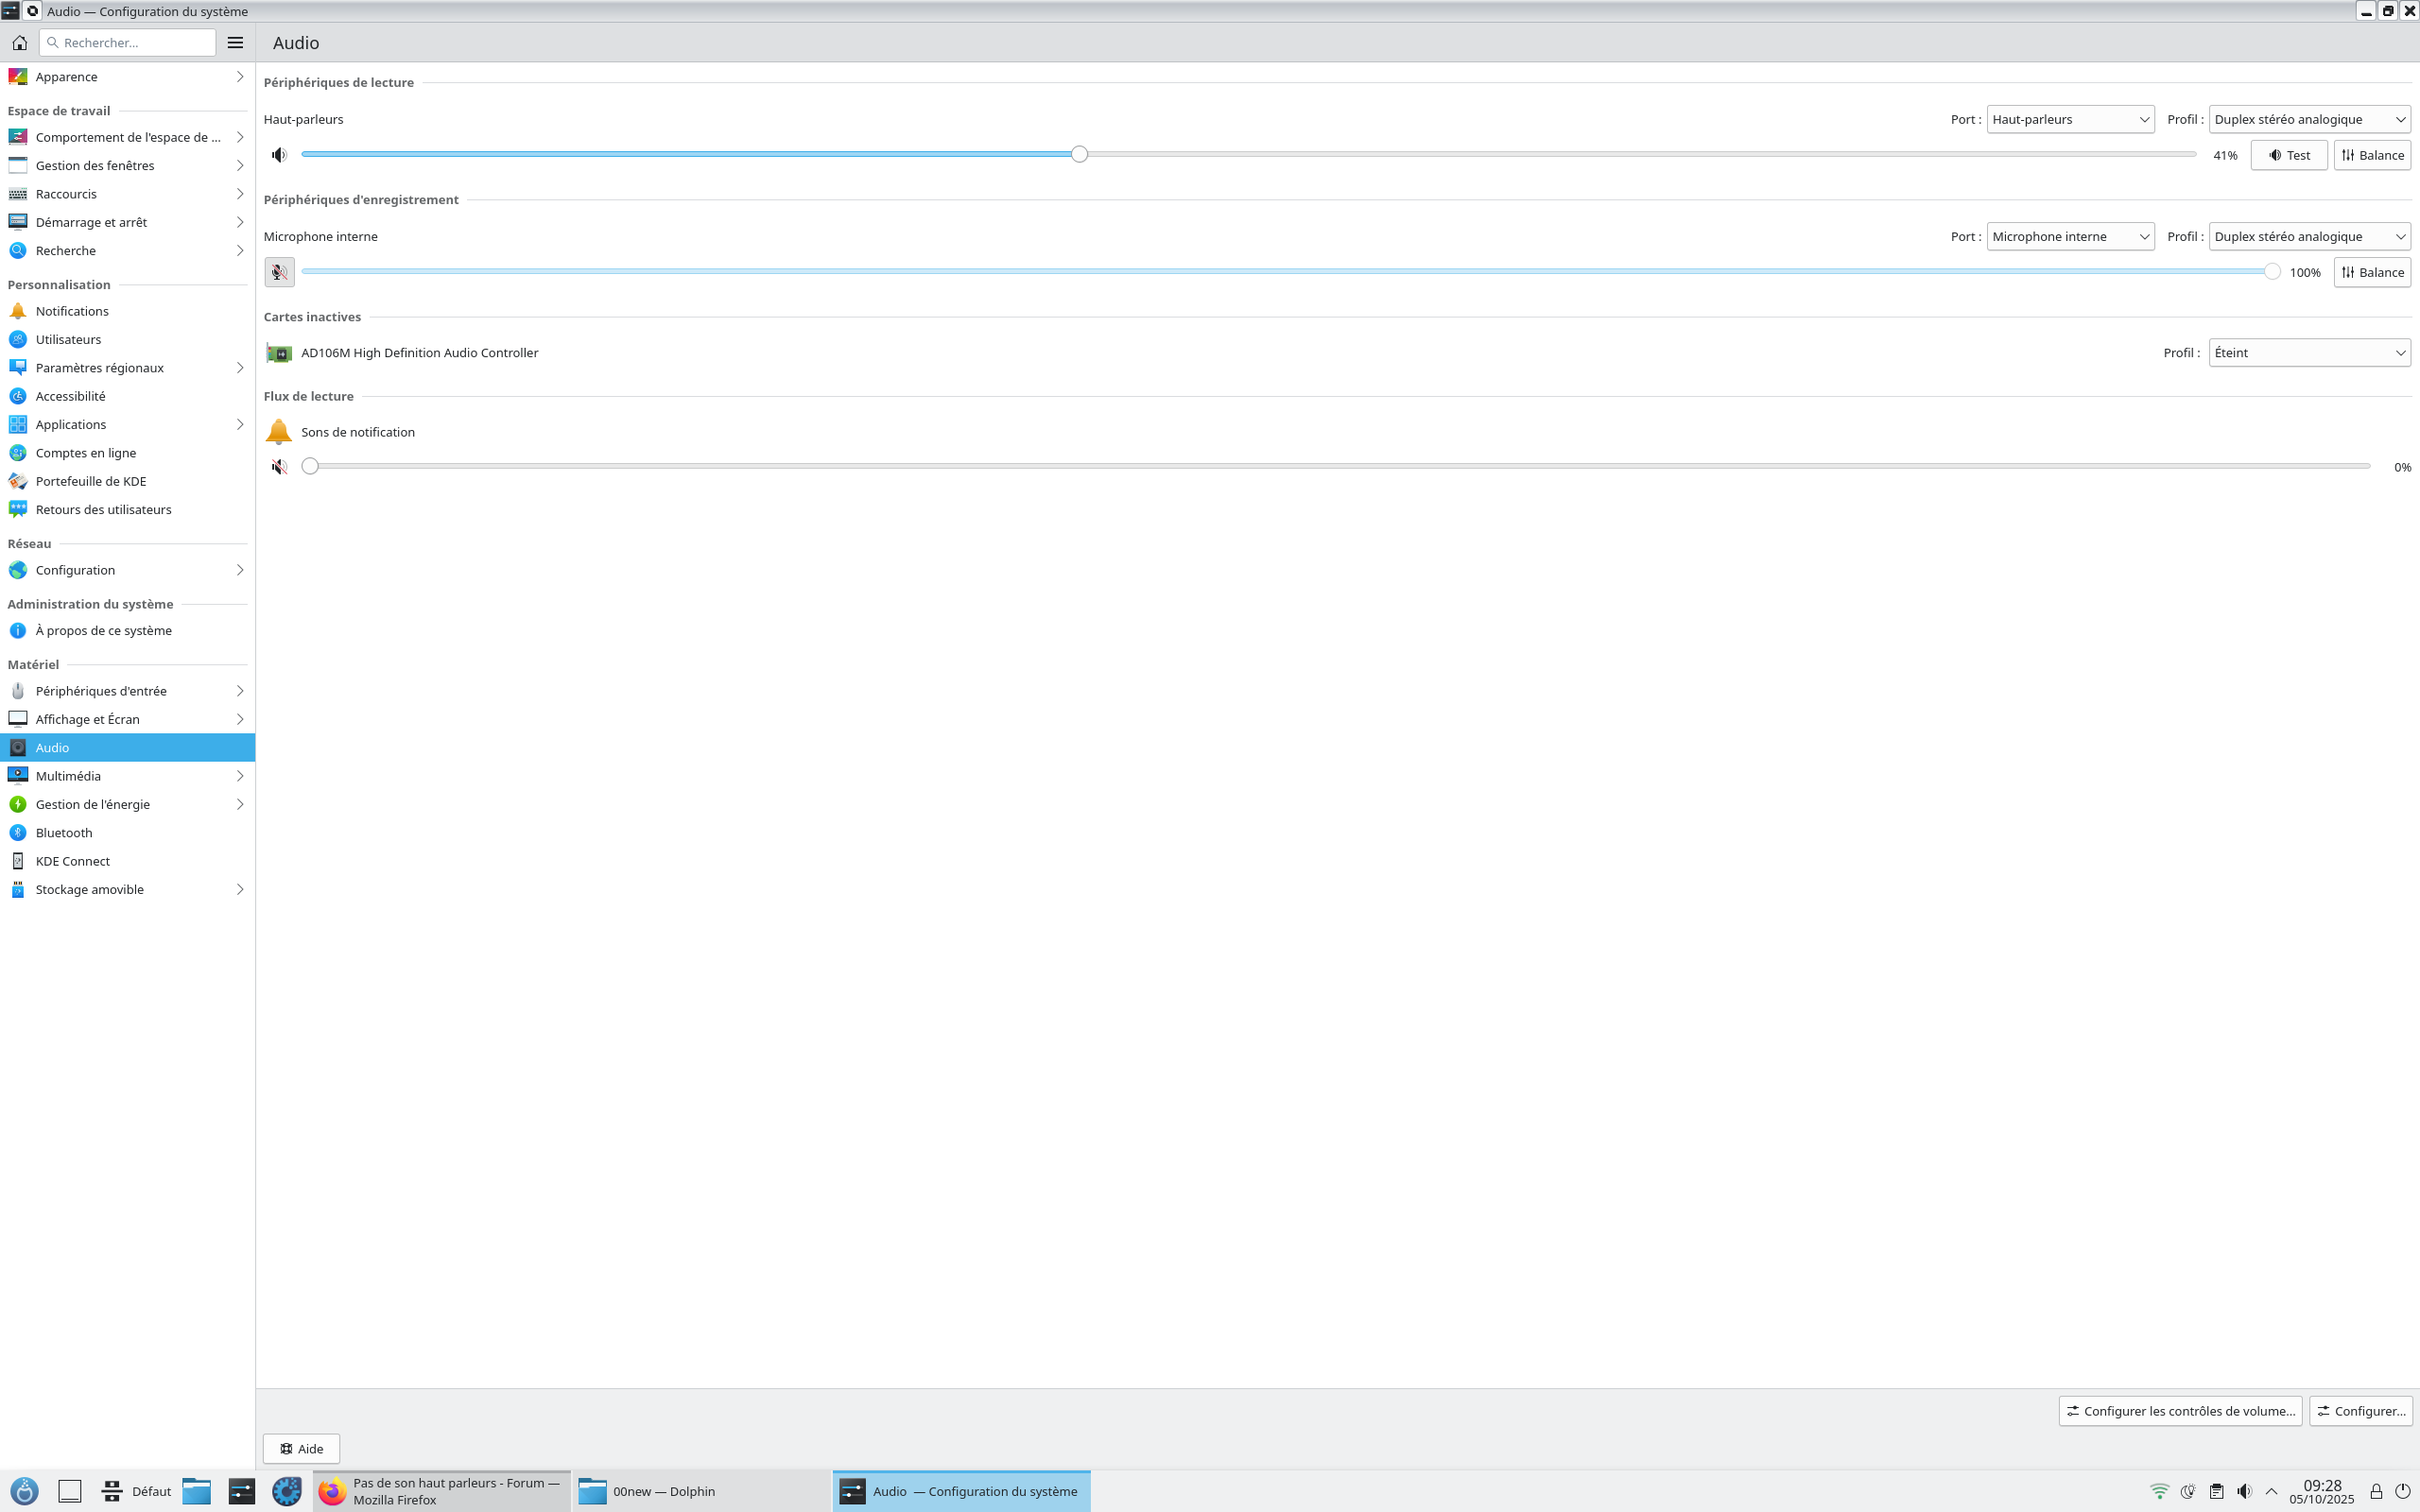Open AD106M card profile dropdown (Éteint)
2420x1512 pixels.
(x=2308, y=353)
